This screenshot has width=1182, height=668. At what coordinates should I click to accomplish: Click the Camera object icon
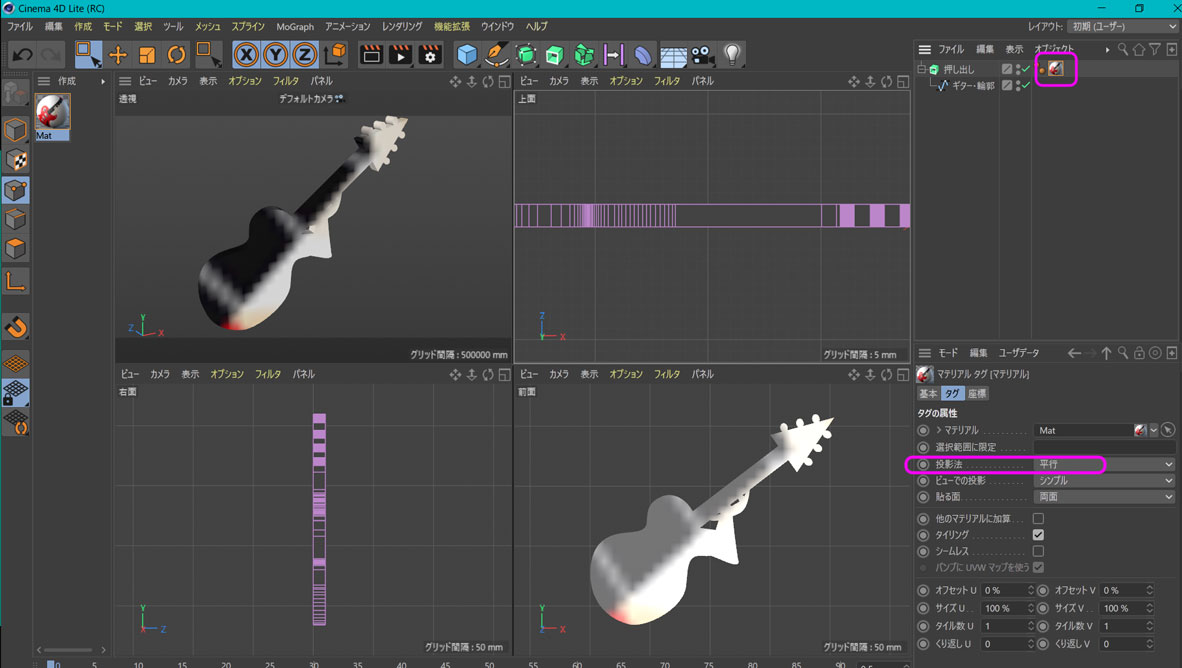tap(703, 55)
